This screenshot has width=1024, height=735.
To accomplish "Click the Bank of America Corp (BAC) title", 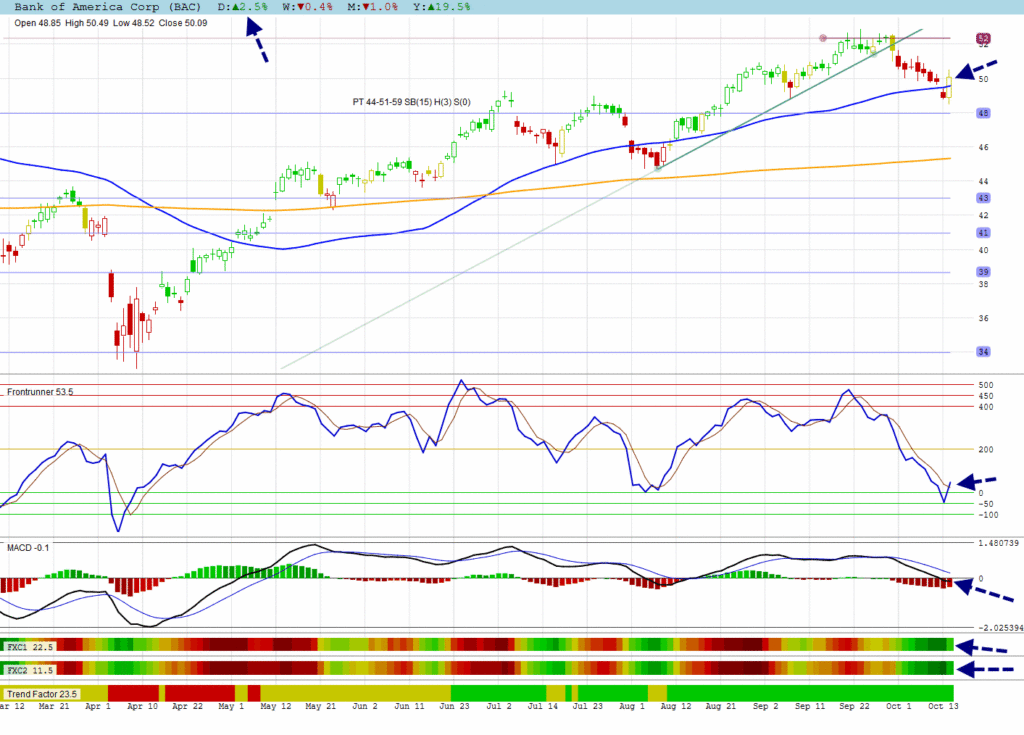I will [108, 6].
